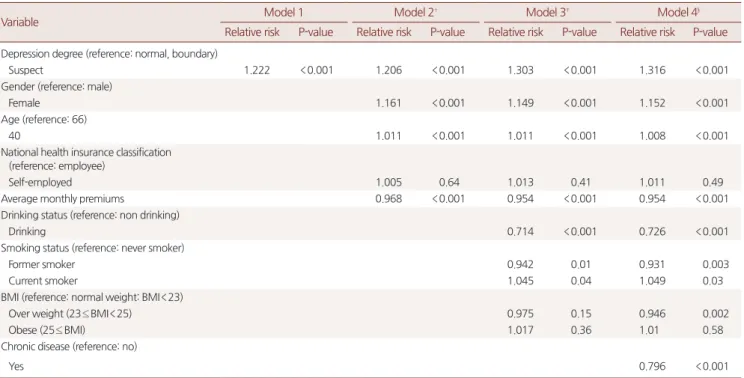
Task: Click the 'Model 4' column heading
Action: [679, 12]
